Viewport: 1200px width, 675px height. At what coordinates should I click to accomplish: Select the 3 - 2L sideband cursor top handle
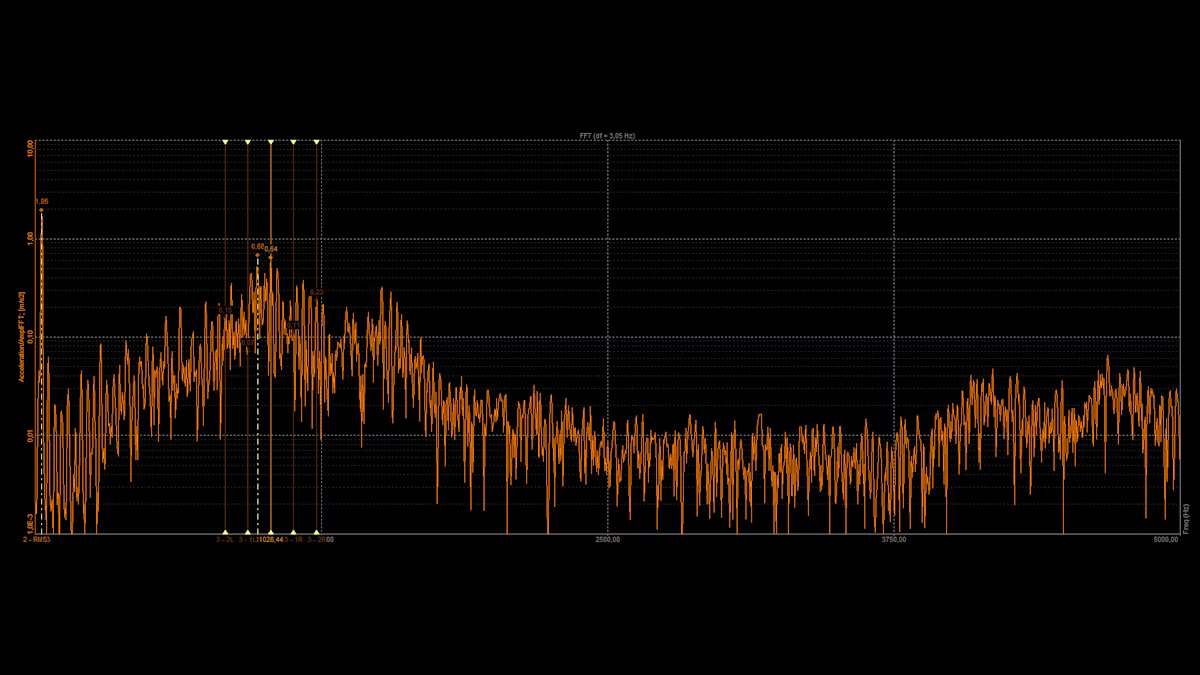tap(225, 142)
